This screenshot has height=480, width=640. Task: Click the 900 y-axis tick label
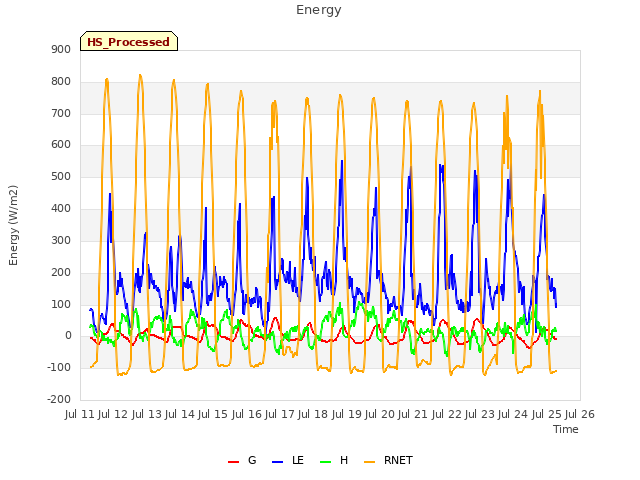[61, 49]
